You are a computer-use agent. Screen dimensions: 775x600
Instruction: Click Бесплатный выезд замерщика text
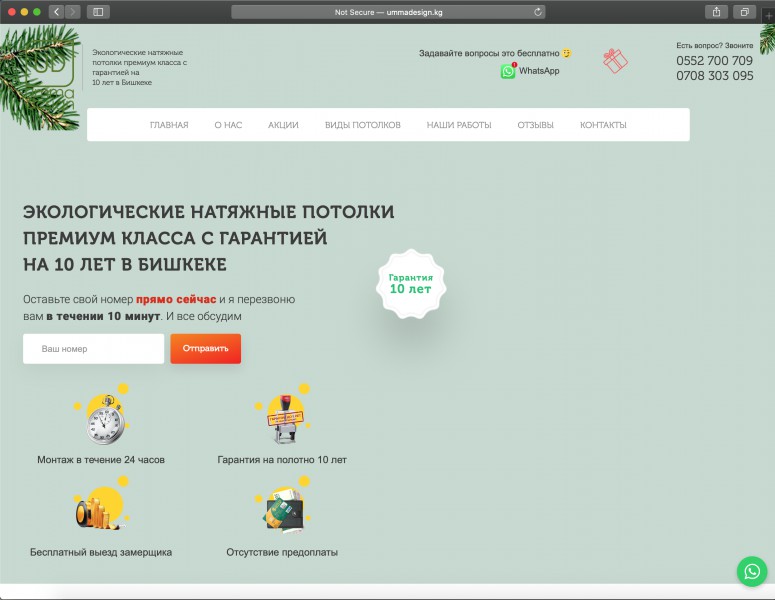click(x=101, y=552)
